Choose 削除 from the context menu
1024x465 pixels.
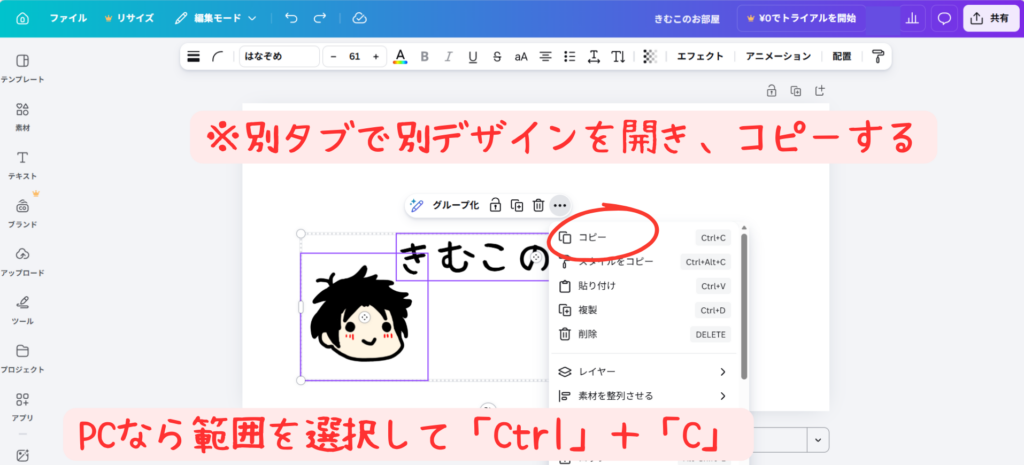[x=645, y=334]
